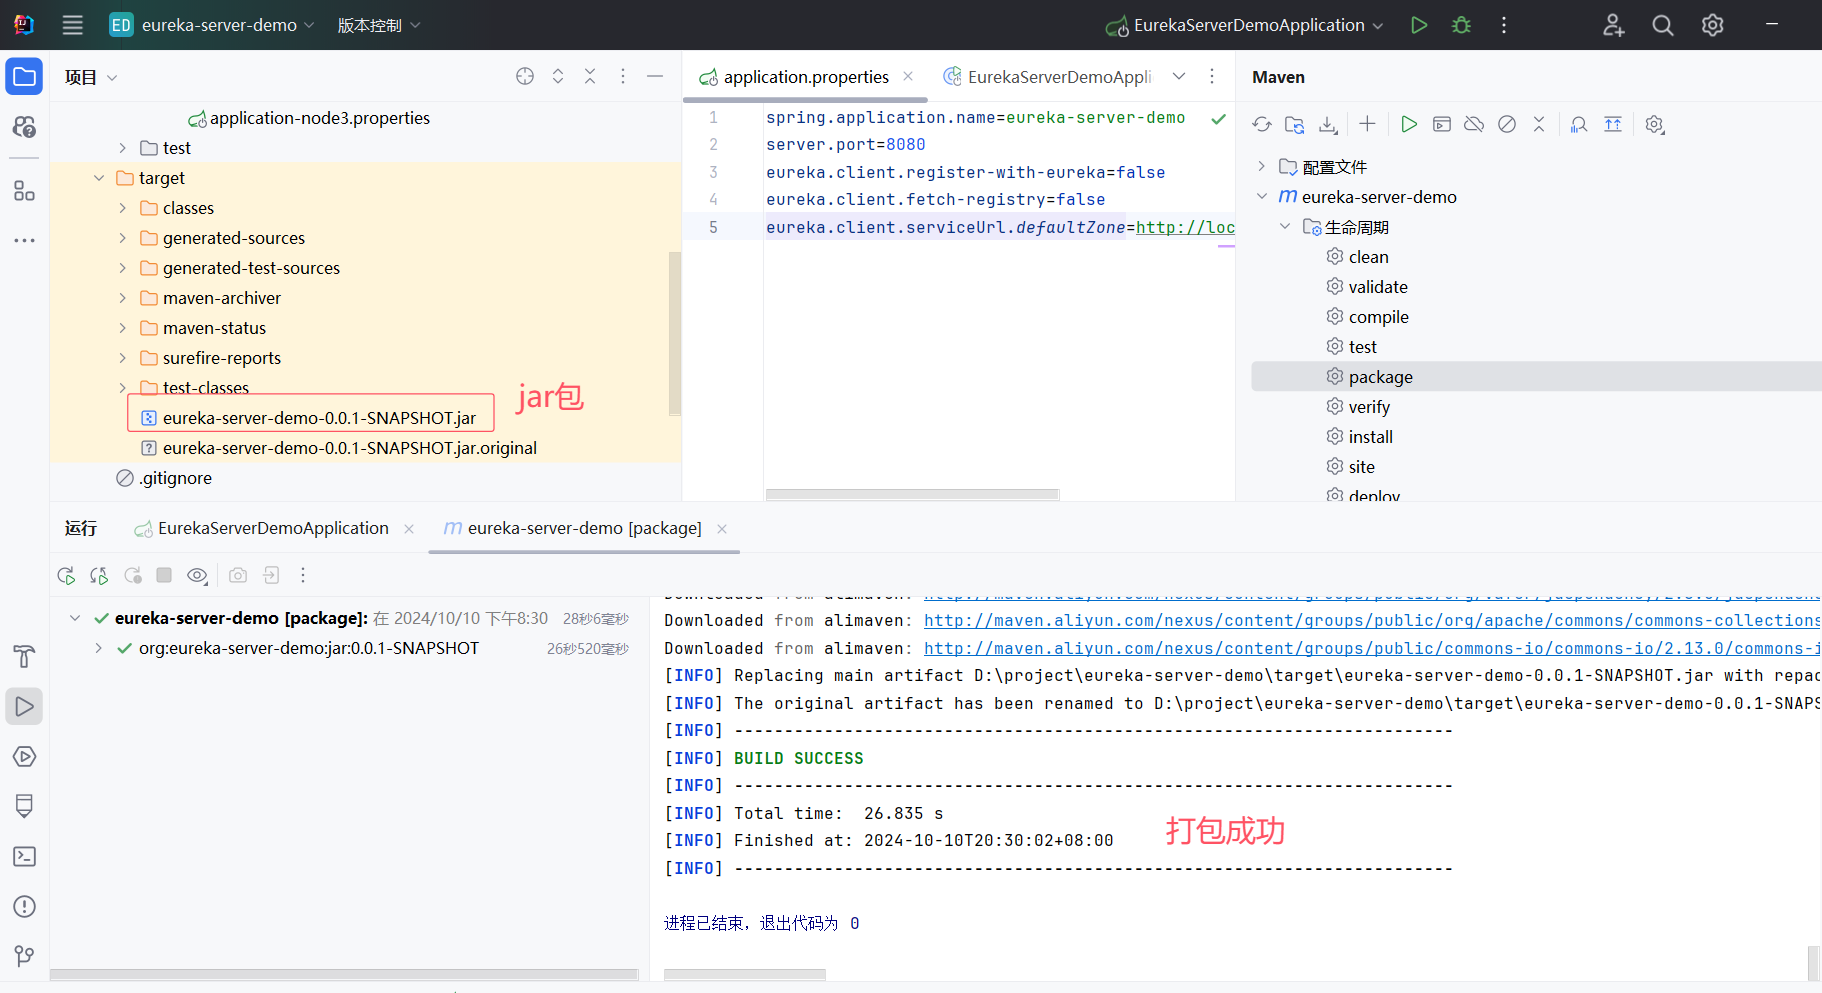Open Run tool window sidebar icon
Screen dimensions: 1822x993
click(x=24, y=706)
